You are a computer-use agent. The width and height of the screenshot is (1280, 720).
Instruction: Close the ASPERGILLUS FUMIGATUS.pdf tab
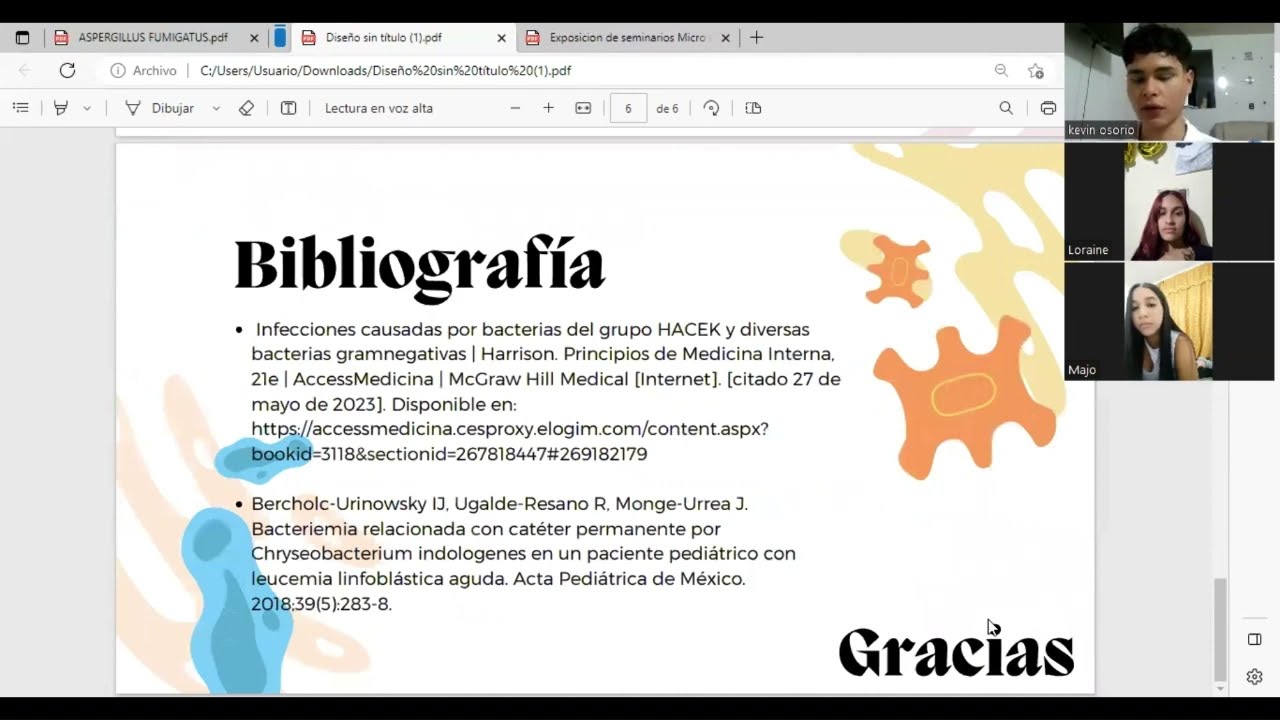coord(254,38)
